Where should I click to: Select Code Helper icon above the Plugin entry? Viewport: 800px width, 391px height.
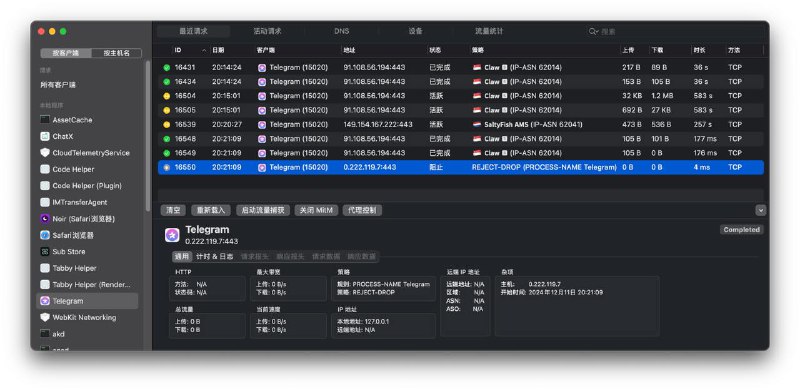[x=44, y=169]
